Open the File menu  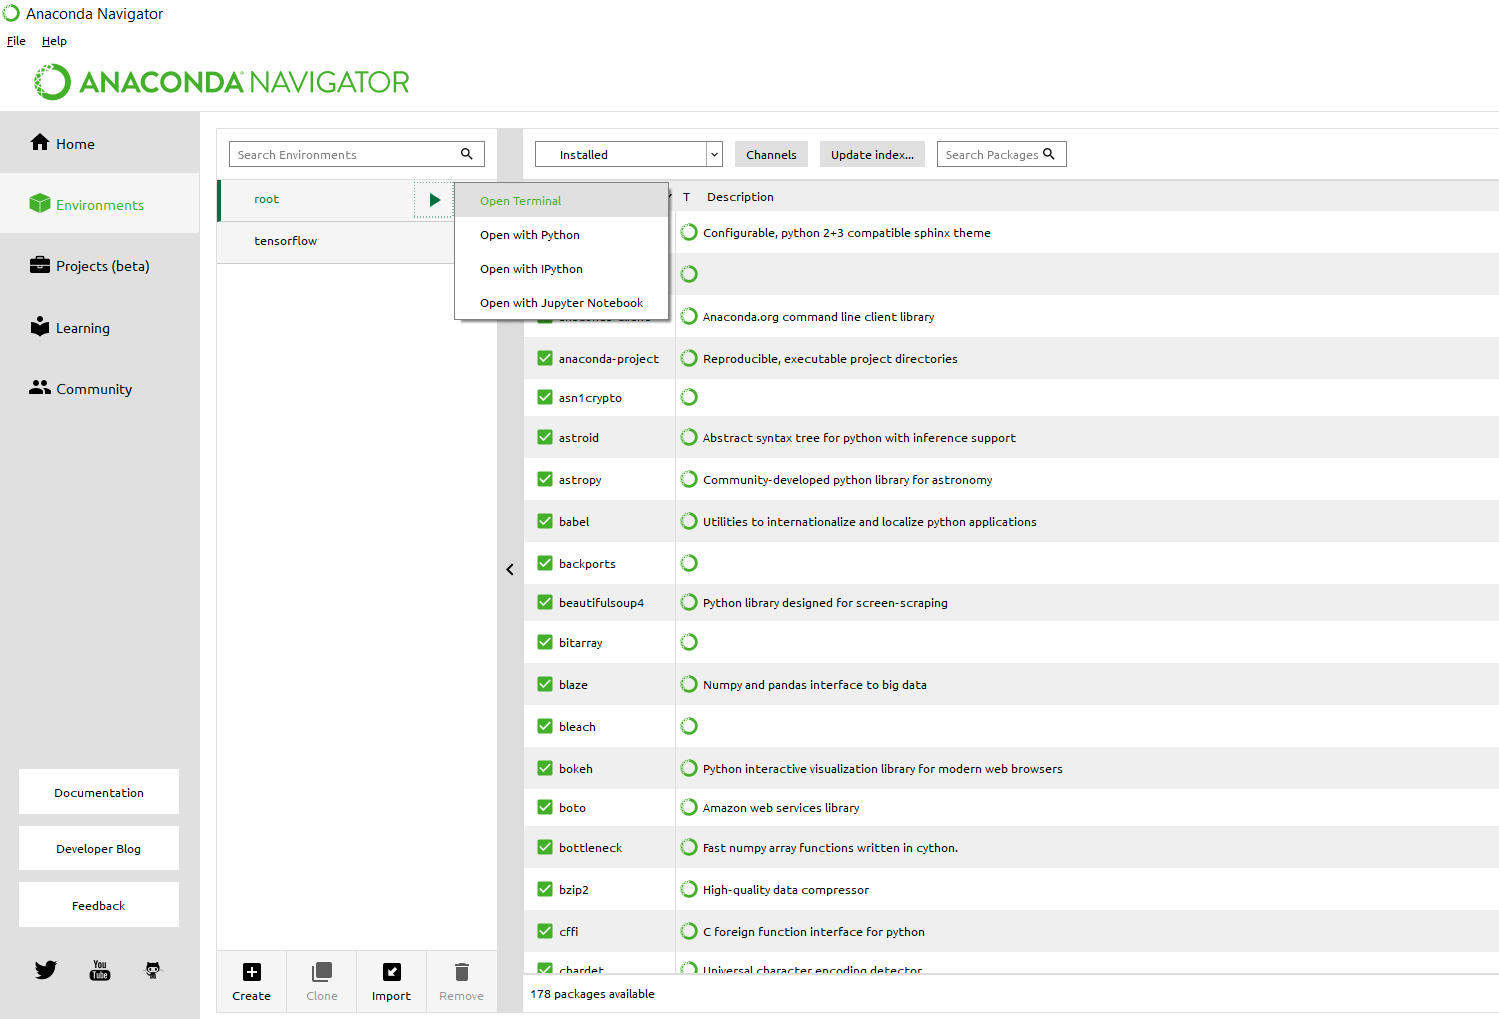pos(16,41)
